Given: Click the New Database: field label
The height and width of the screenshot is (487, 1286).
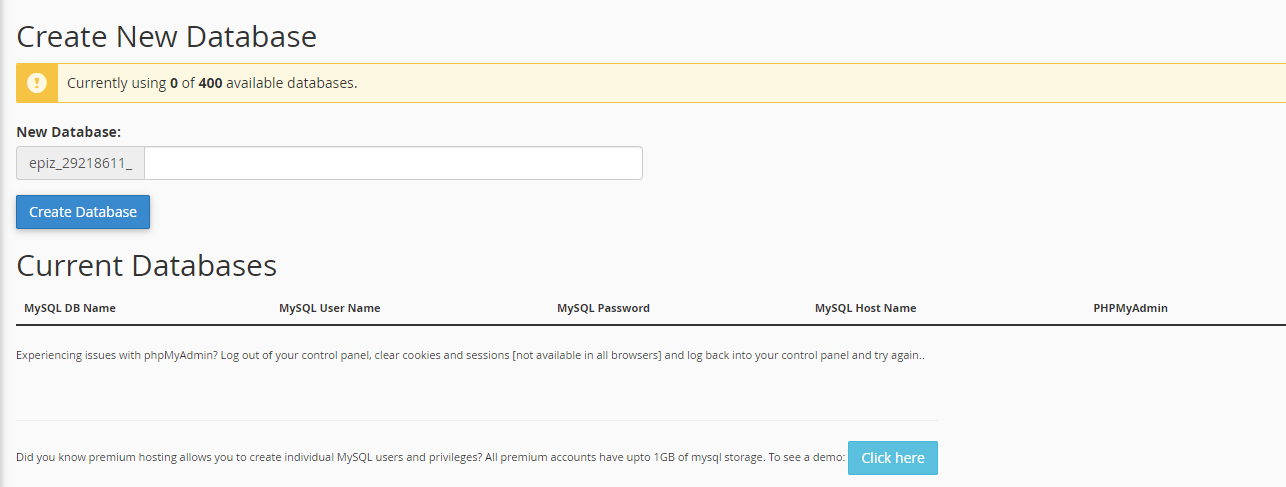Looking at the screenshot, I should [x=69, y=132].
